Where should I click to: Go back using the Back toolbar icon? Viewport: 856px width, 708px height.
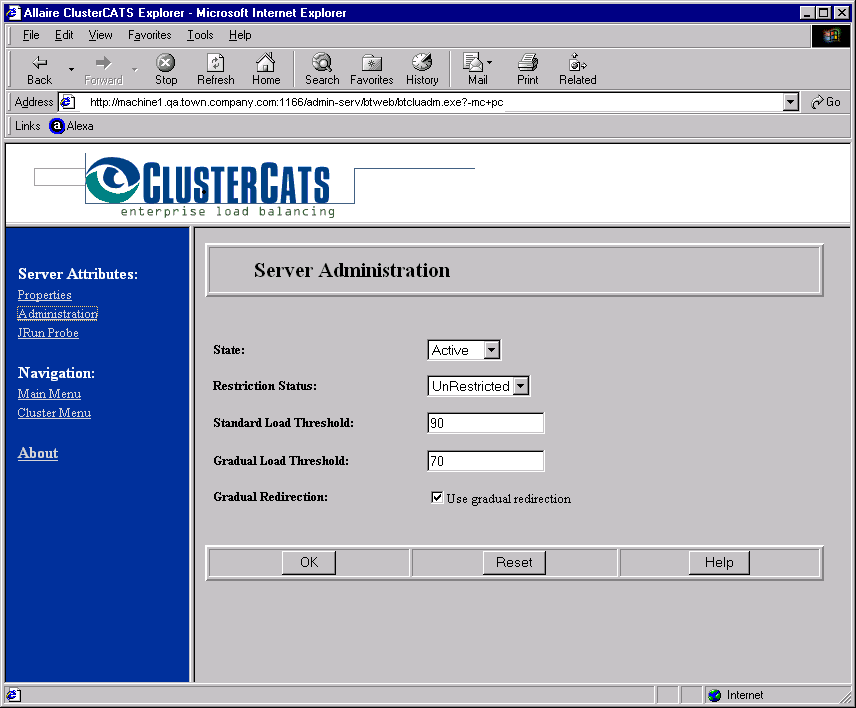pyautogui.click(x=40, y=63)
